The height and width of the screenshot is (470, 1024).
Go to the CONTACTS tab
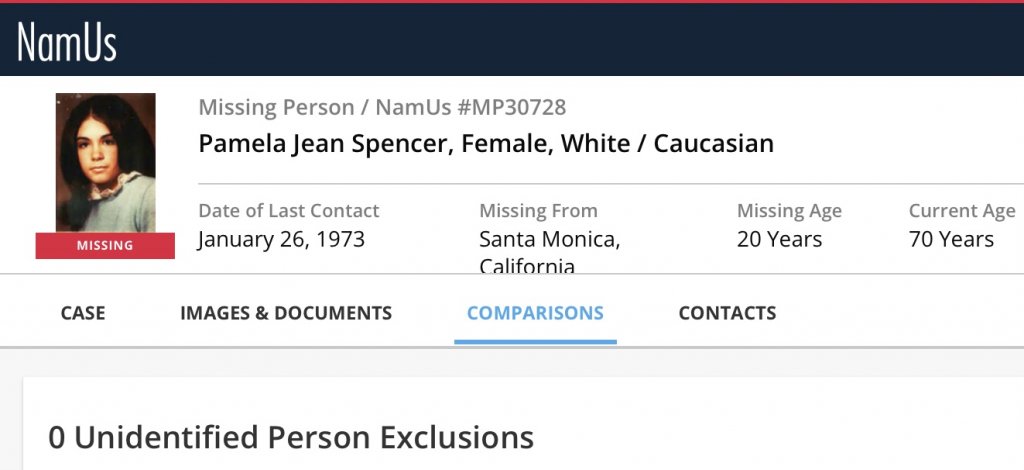click(x=727, y=313)
